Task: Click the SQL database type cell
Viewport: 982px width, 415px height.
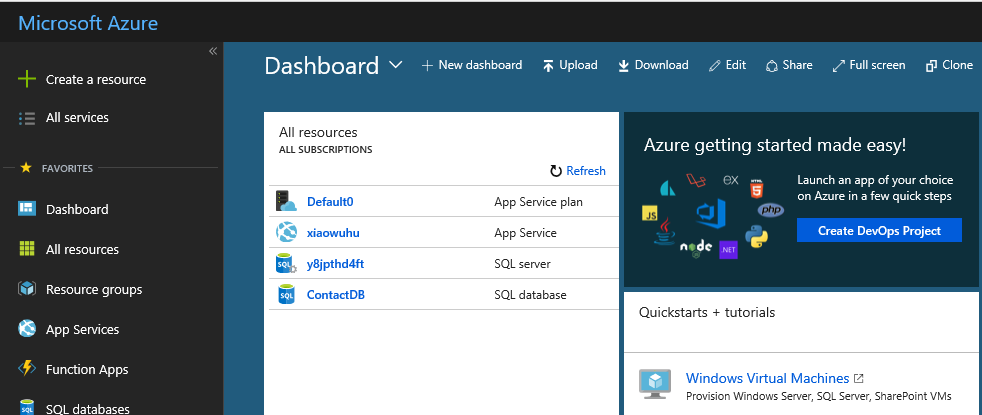Action: pos(530,294)
